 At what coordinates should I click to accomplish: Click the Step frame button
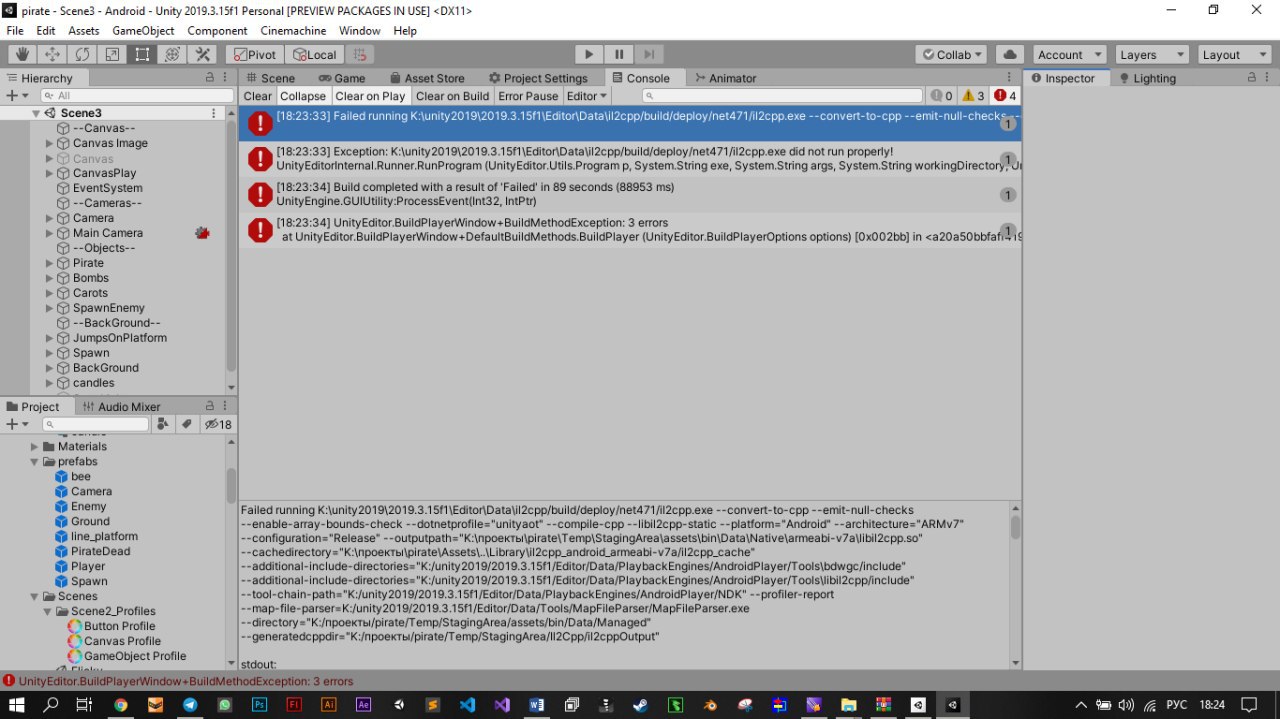649,55
